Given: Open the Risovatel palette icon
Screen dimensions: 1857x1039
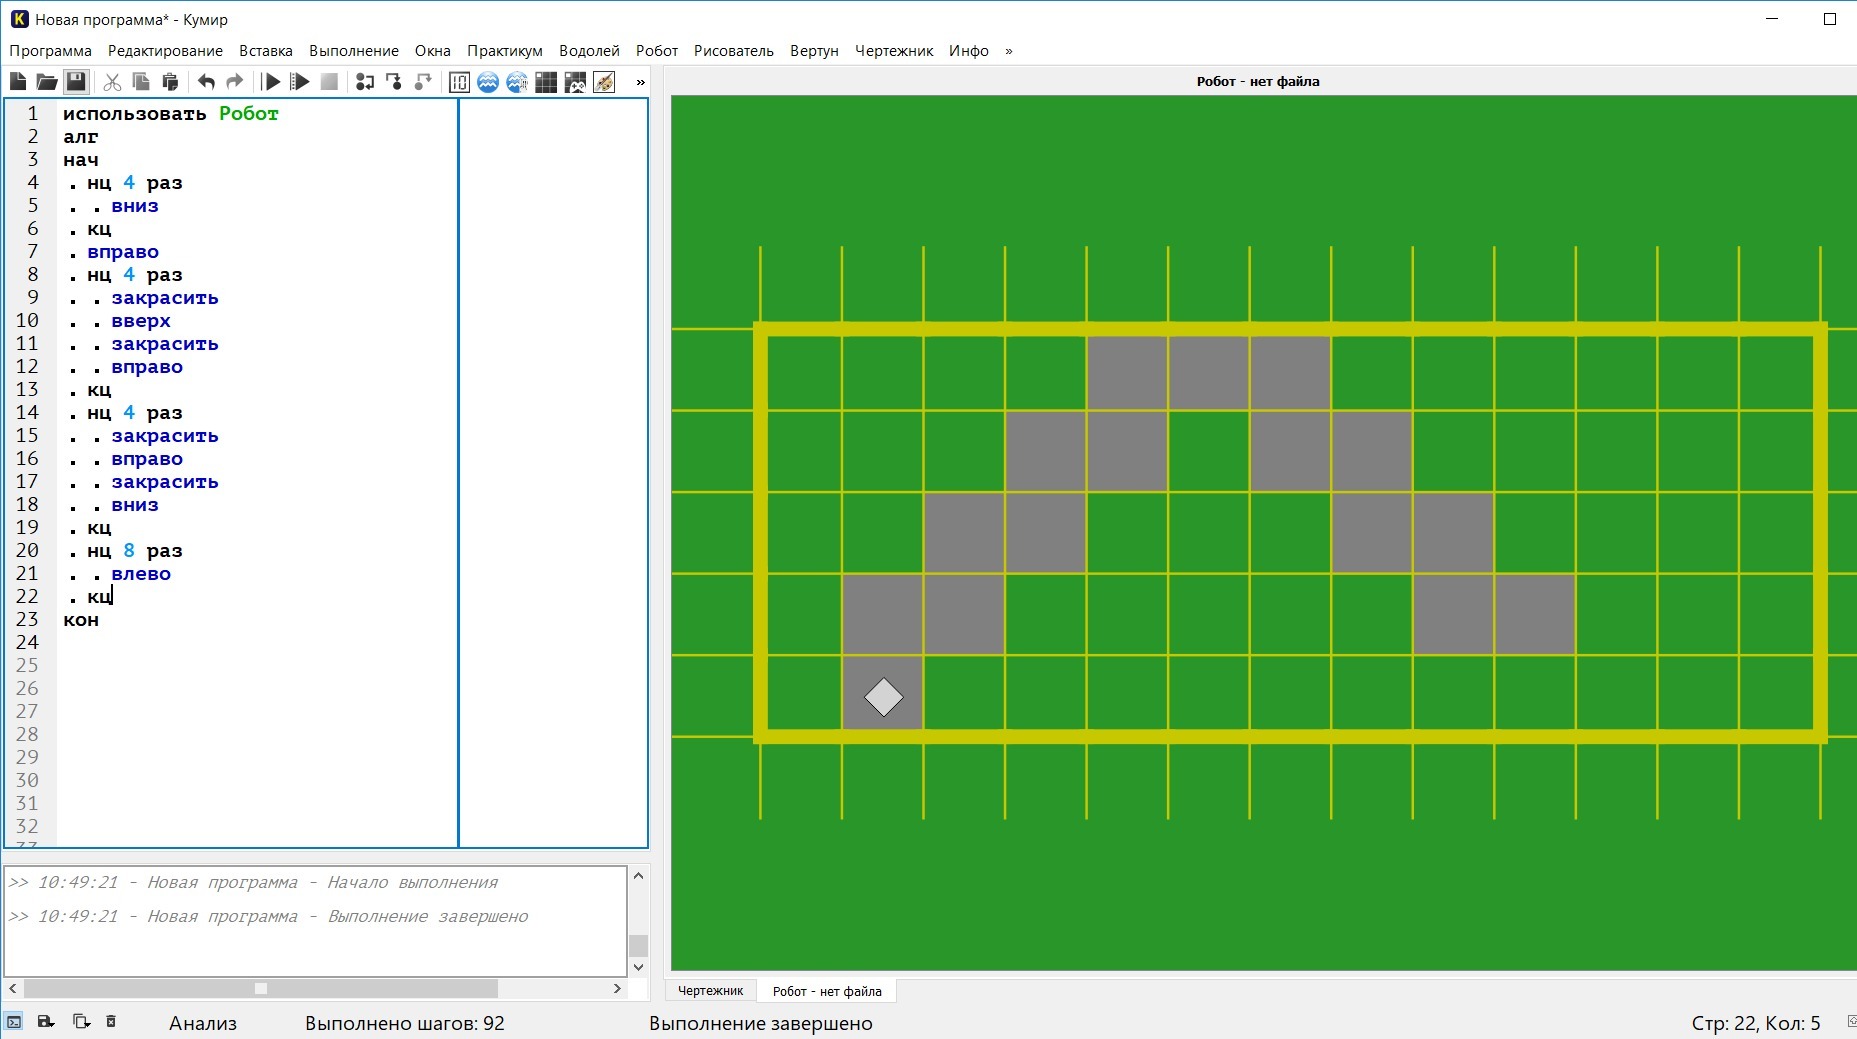Looking at the screenshot, I should pyautogui.click(x=604, y=82).
